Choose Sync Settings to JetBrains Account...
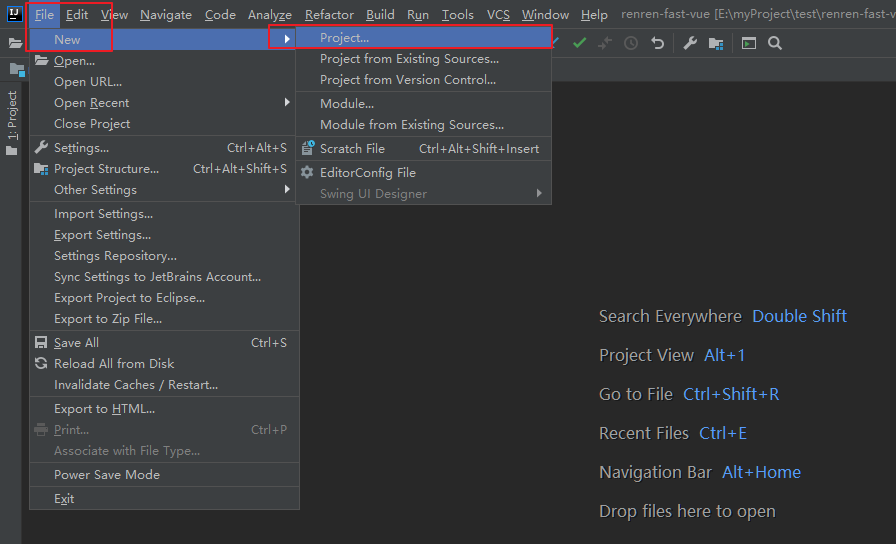Image resolution: width=896 pixels, height=544 pixels. tap(164, 277)
